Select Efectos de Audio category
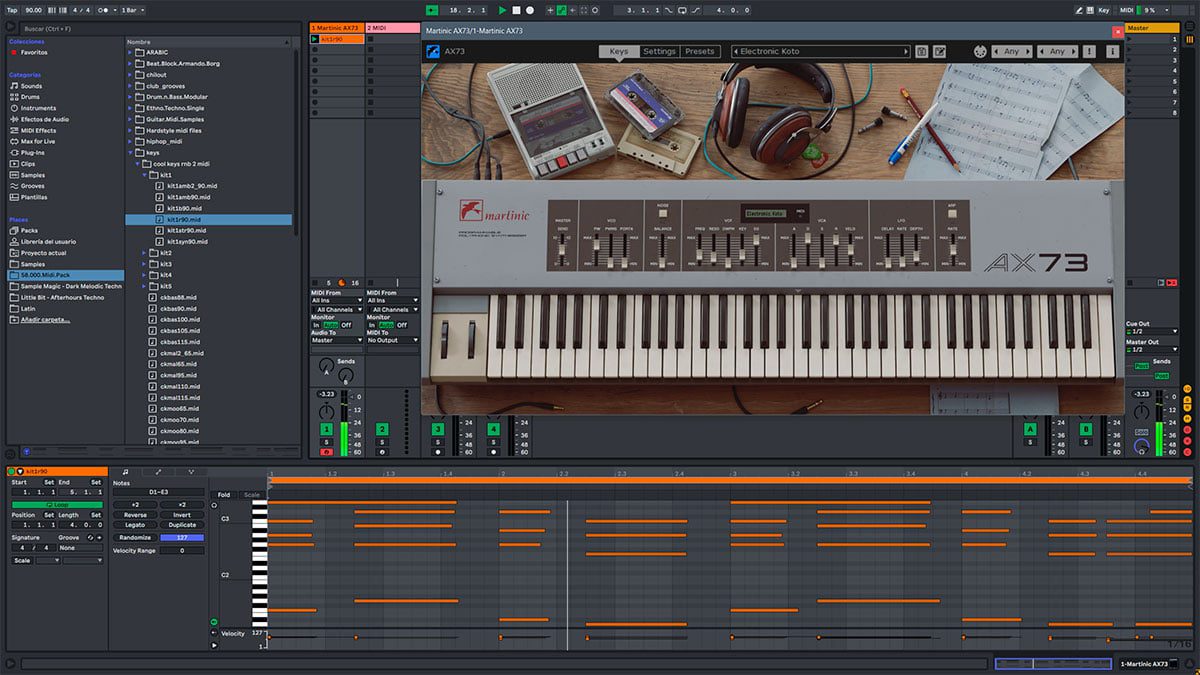The width and height of the screenshot is (1200, 675). (44, 119)
